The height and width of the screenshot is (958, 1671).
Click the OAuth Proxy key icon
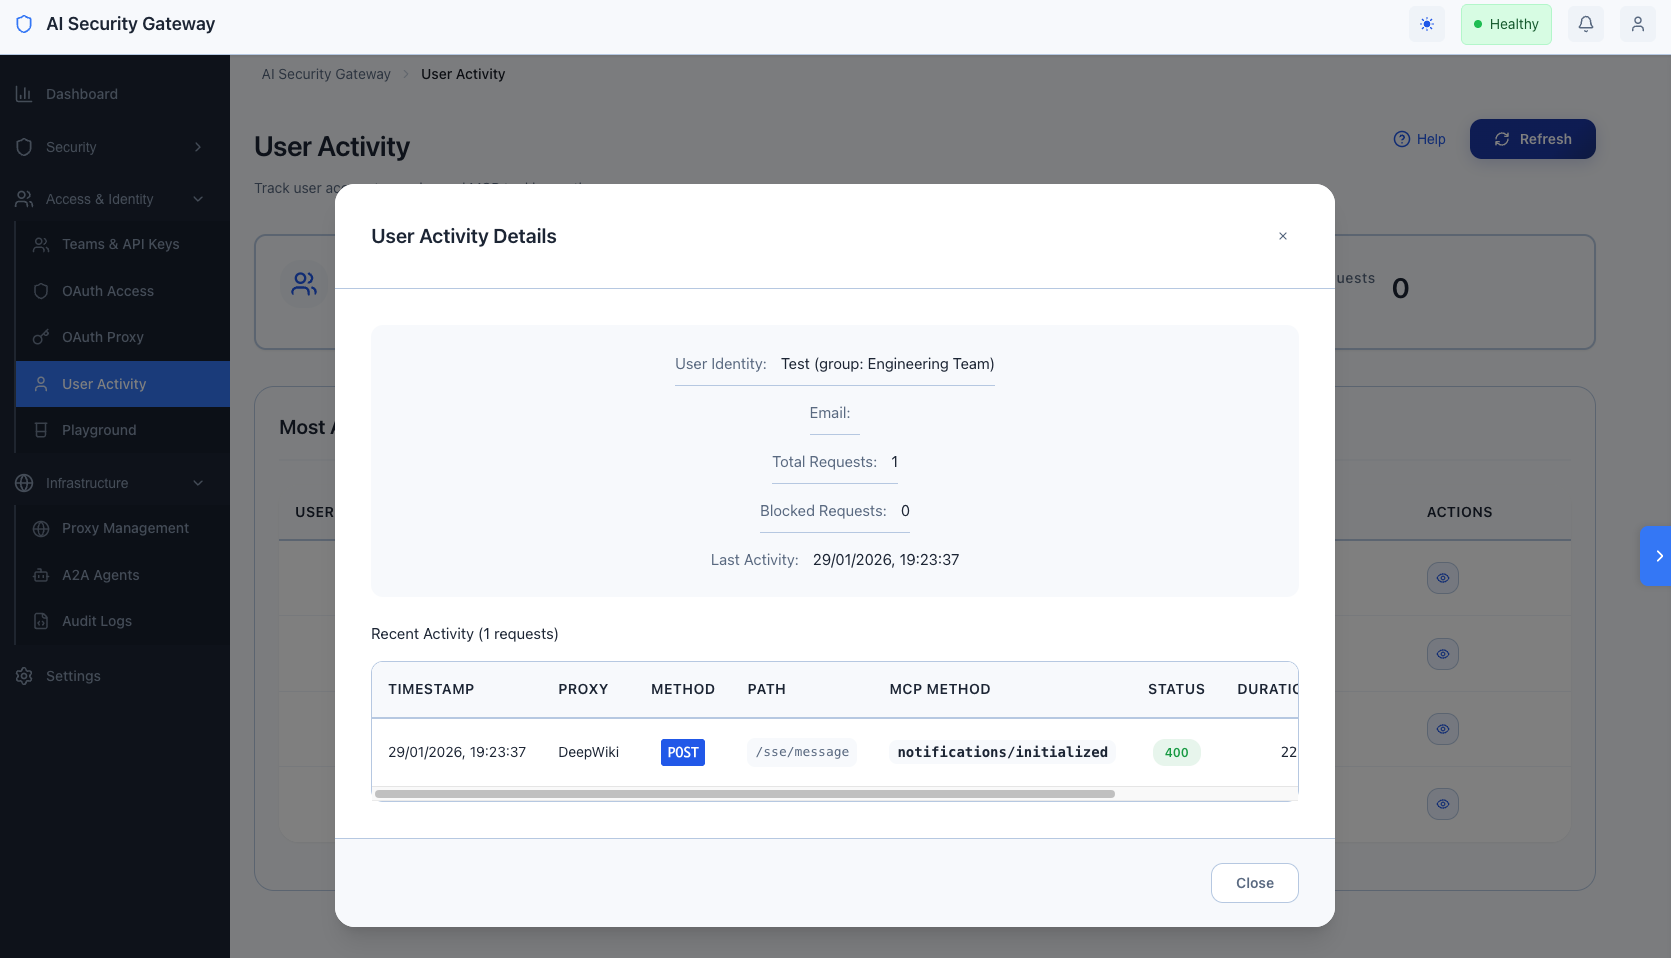click(40, 337)
